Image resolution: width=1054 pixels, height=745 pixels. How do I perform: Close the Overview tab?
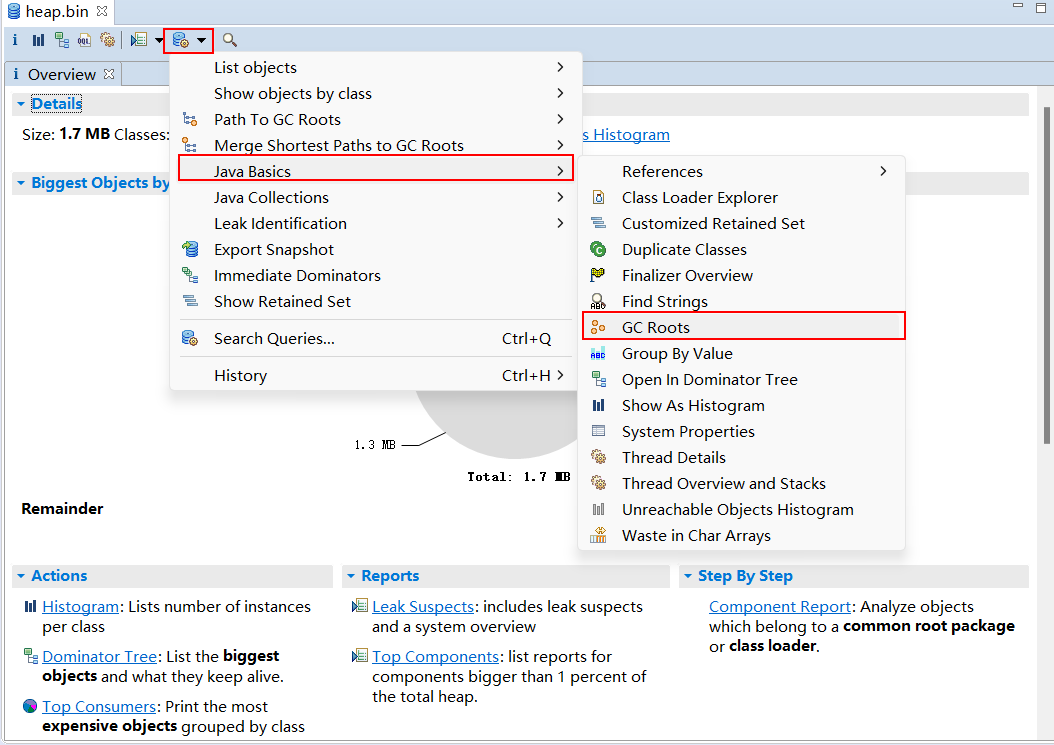point(109,73)
